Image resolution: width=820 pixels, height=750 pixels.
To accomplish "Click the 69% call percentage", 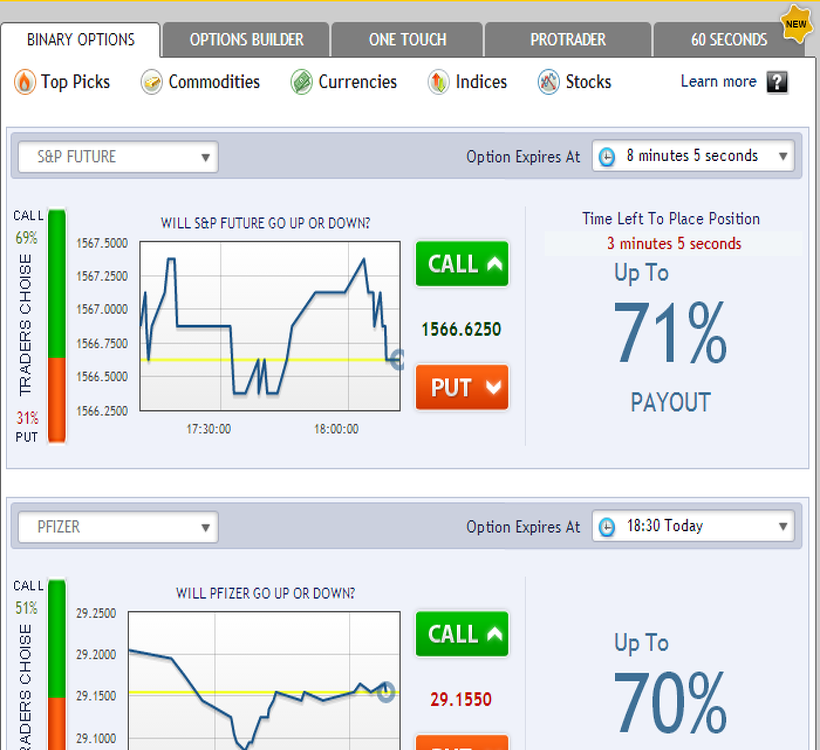I will (x=26, y=238).
